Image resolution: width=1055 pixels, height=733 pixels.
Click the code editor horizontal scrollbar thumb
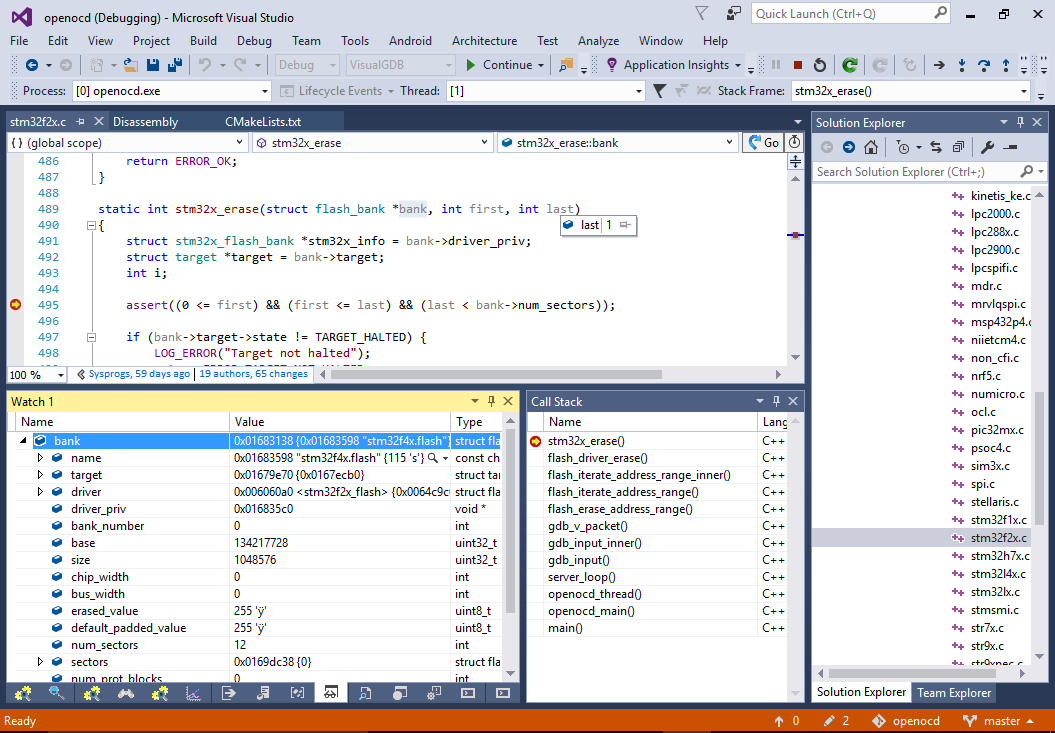point(497,374)
